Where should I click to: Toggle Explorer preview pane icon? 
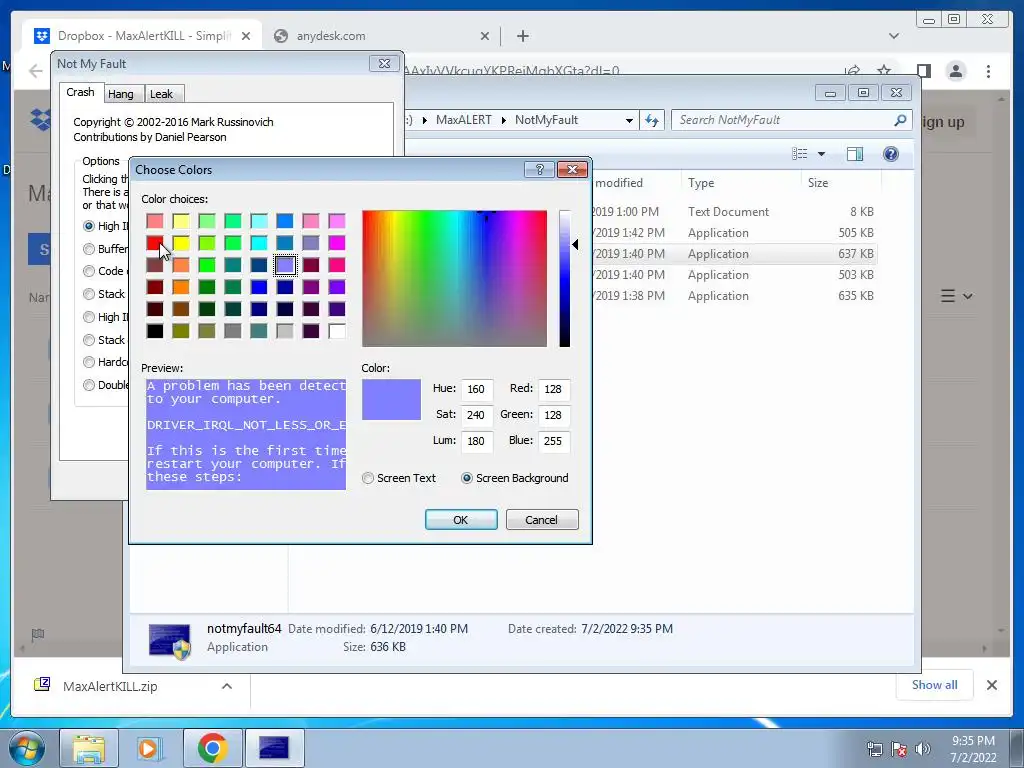tap(854, 153)
